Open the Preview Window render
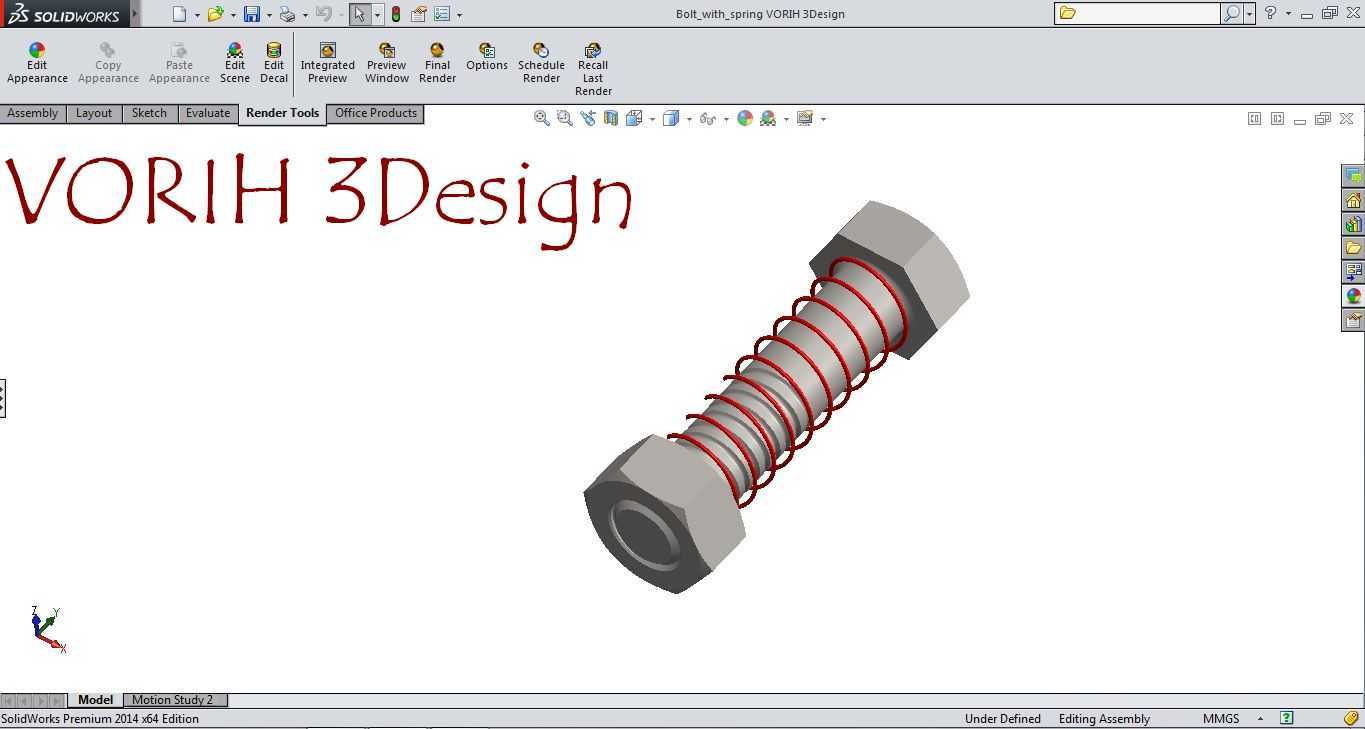The image size is (1365, 729). tap(386, 63)
